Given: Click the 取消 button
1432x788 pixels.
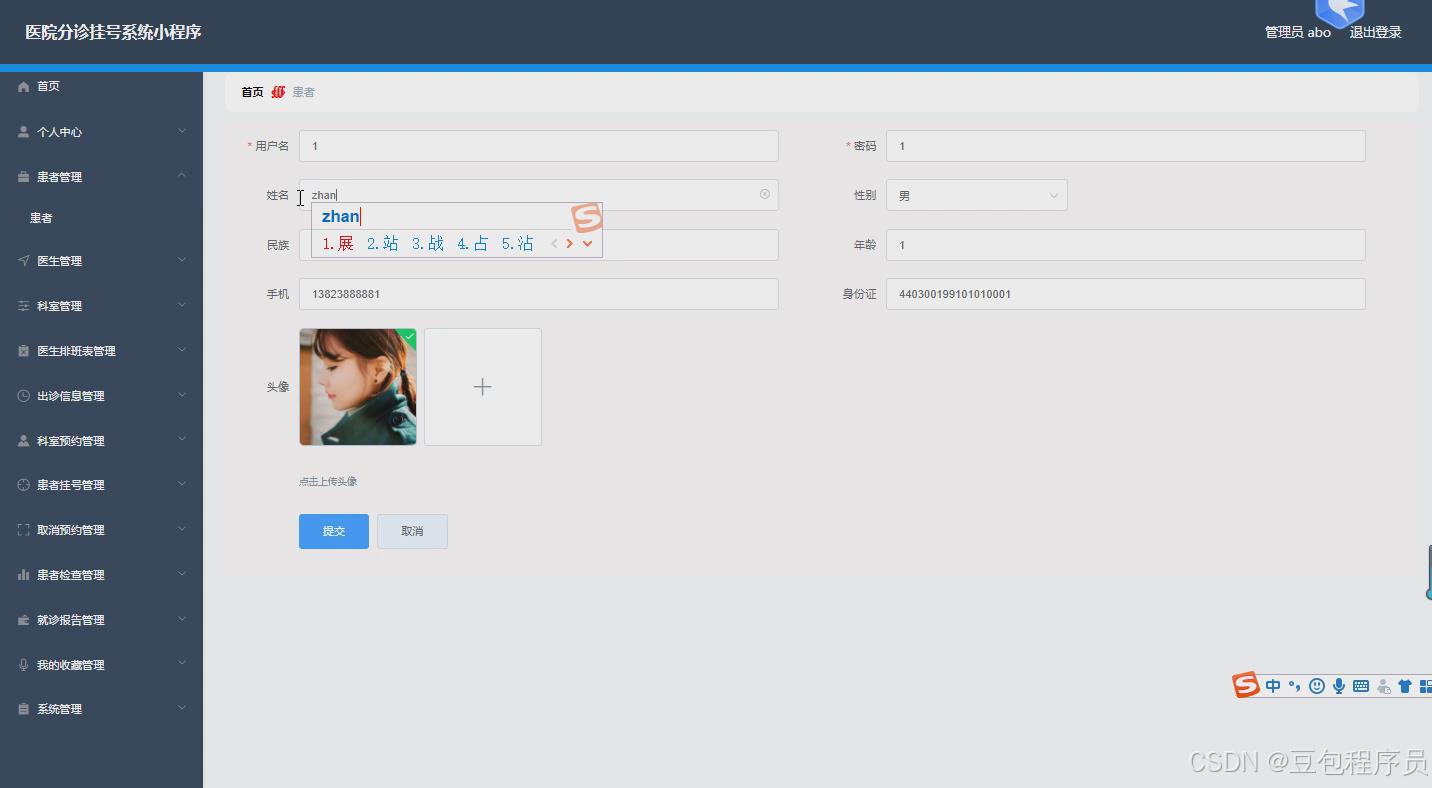Looking at the screenshot, I should 412,531.
